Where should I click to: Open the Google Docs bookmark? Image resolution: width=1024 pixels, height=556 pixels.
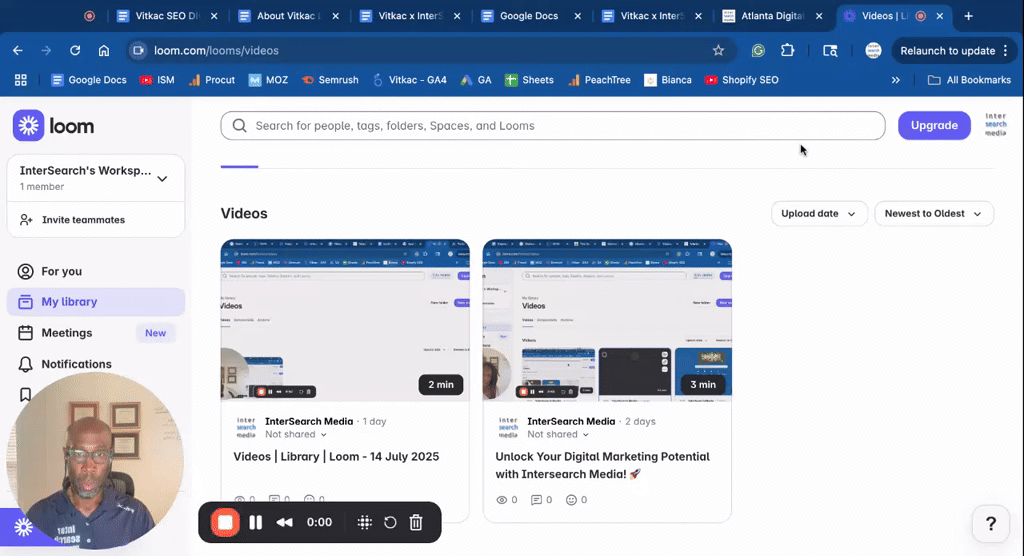pyautogui.click(x=89, y=80)
